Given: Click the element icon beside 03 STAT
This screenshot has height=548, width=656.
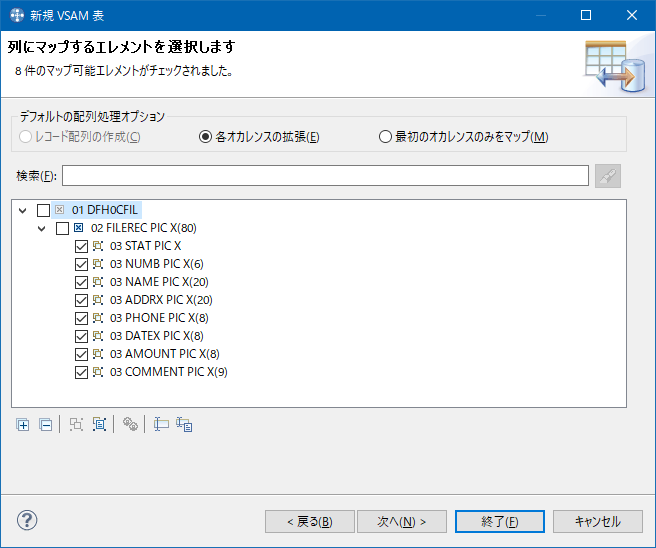Looking at the screenshot, I should tap(98, 246).
